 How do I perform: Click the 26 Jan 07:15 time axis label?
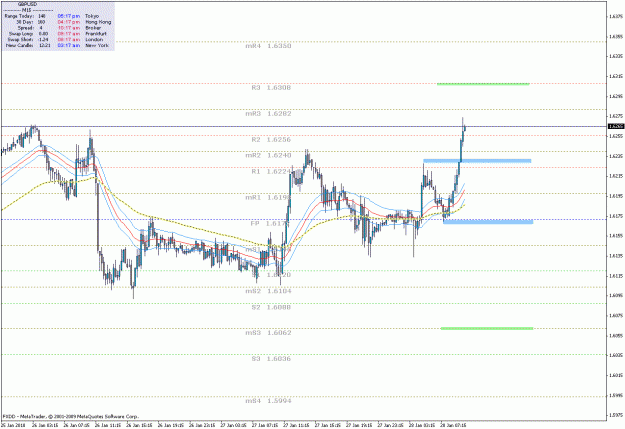click(77, 425)
